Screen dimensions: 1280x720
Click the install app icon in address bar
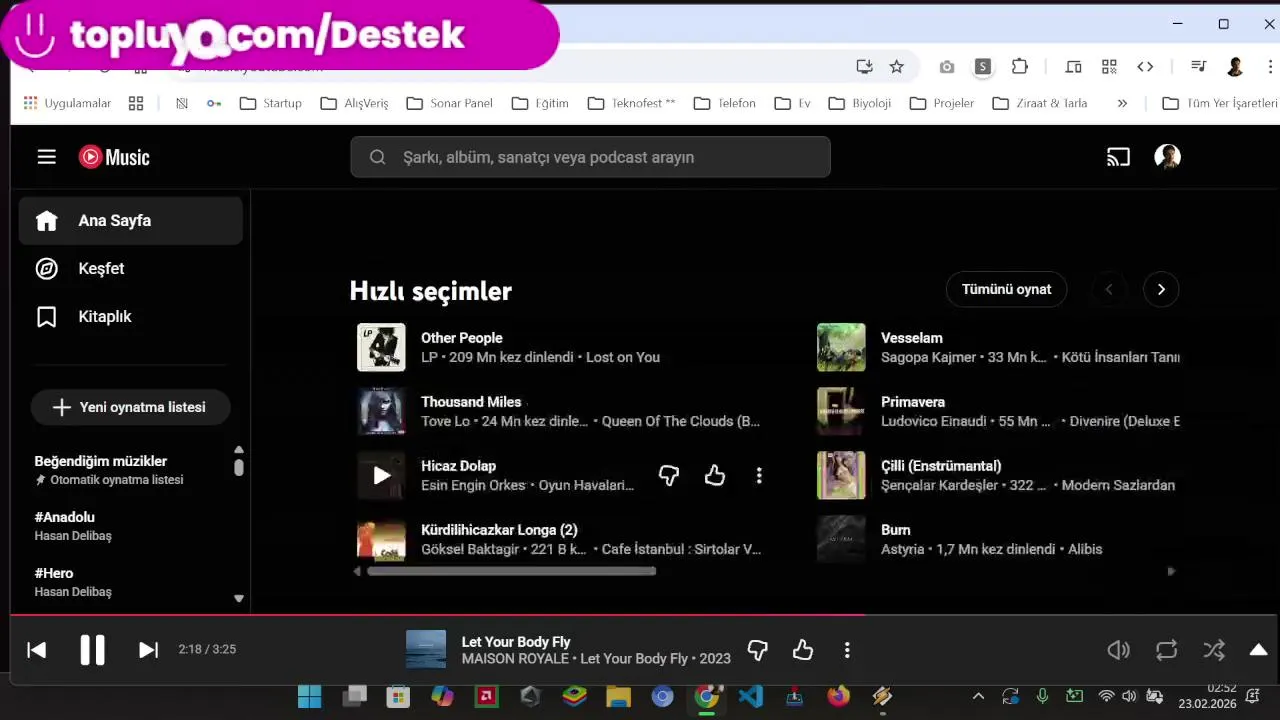864,66
